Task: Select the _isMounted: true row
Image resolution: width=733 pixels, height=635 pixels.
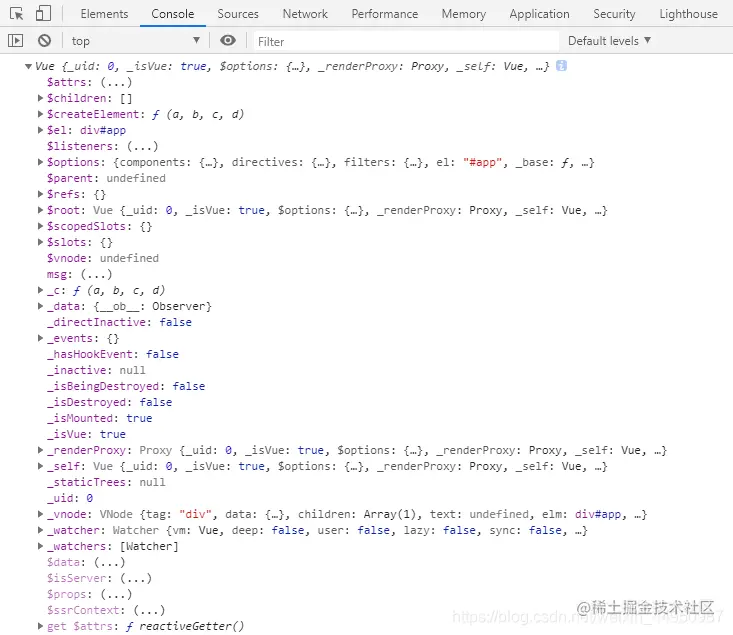Action: [100, 418]
